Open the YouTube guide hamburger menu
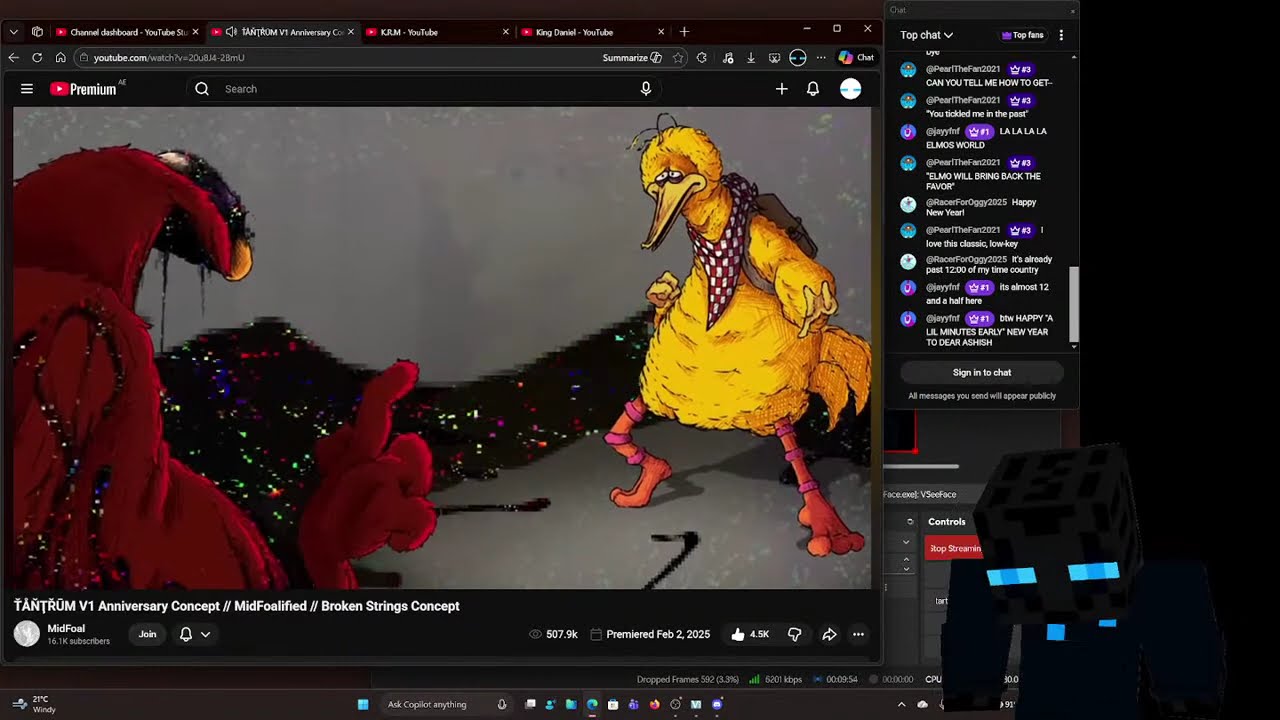Screen dimensions: 1280x720 tap(27, 89)
